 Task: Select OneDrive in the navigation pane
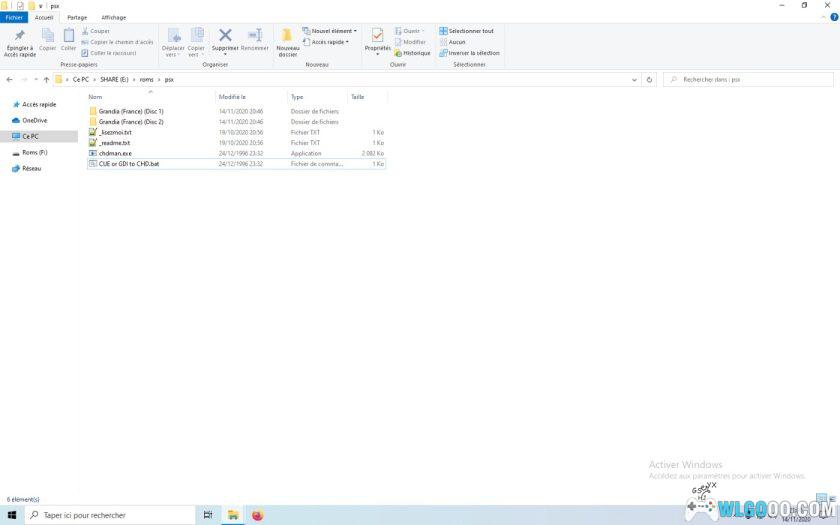[x=34, y=120]
